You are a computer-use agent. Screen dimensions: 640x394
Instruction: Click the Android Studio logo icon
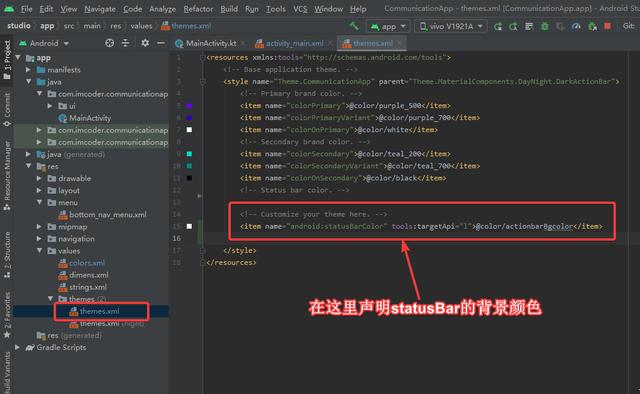[9, 9]
